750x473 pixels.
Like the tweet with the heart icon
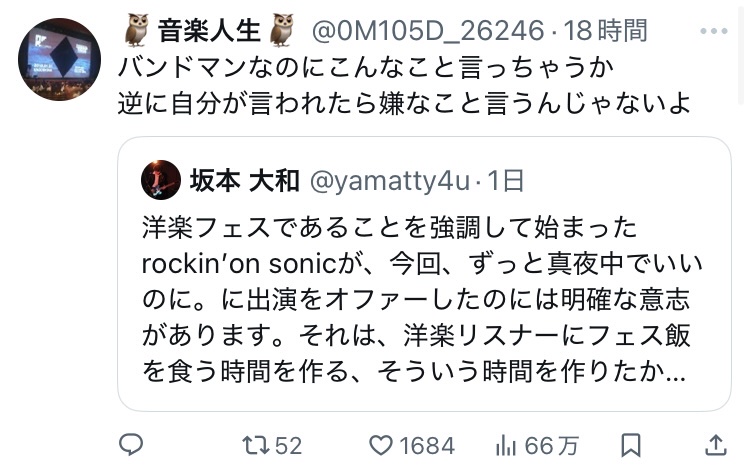[381, 445]
